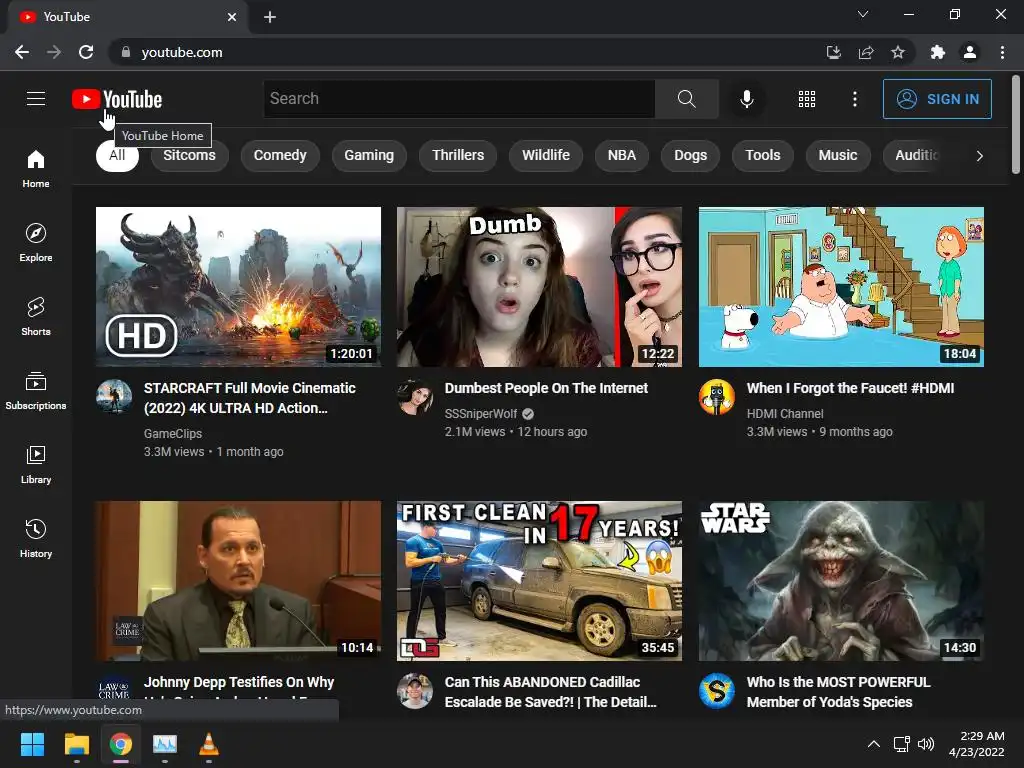This screenshot has width=1024, height=768.
Task: Open YouTube settings three-dot menu
Action: pyautogui.click(x=854, y=99)
